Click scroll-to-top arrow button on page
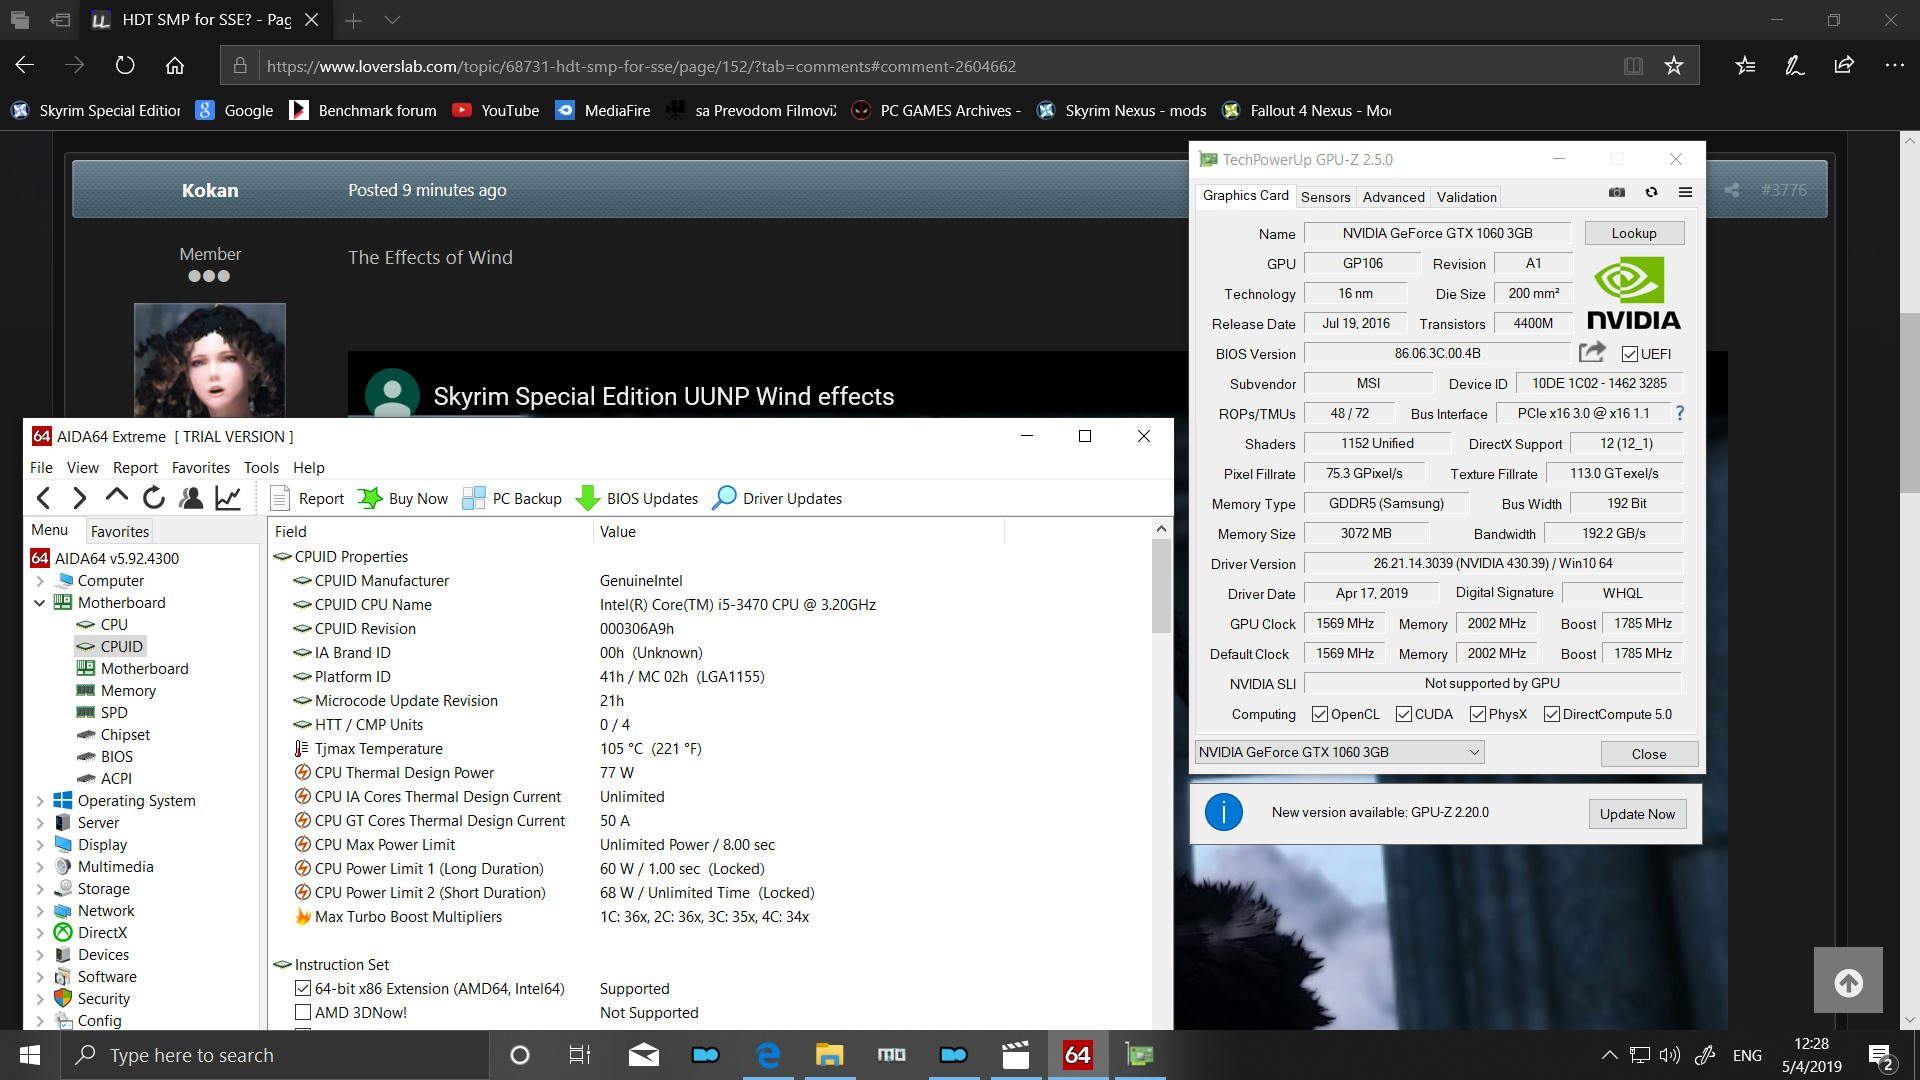Image resolution: width=1920 pixels, height=1080 pixels. tap(1848, 981)
